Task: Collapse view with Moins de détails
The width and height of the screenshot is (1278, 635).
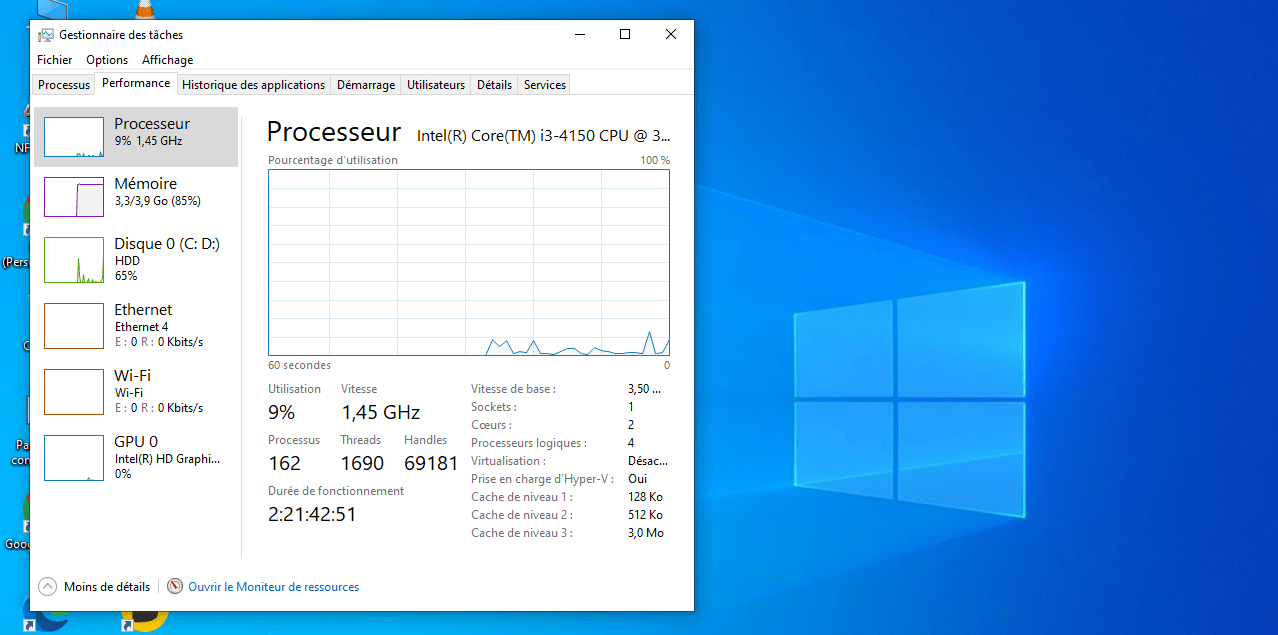Action: click(95, 587)
